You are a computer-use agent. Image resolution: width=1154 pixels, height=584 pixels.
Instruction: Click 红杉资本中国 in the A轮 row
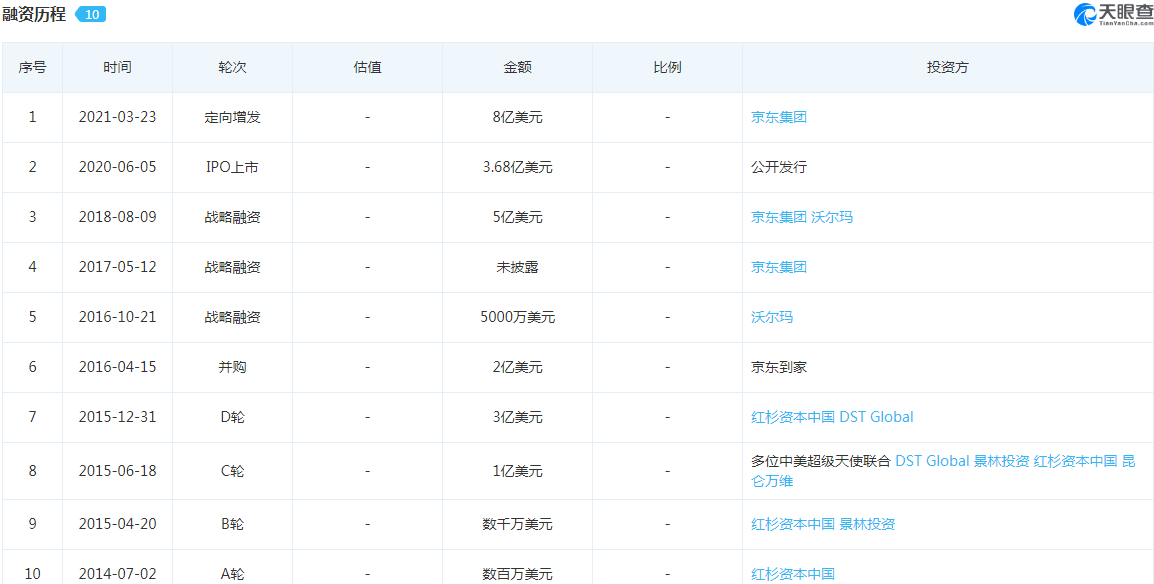click(x=792, y=574)
